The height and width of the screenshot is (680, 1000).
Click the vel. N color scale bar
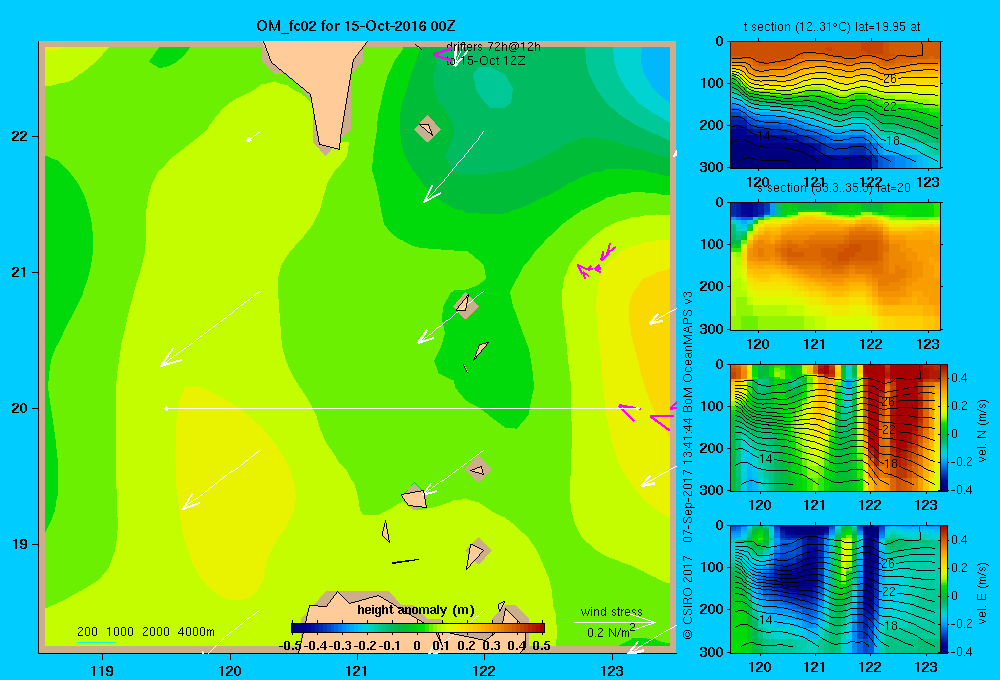pyautogui.click(x=945, y=427)
